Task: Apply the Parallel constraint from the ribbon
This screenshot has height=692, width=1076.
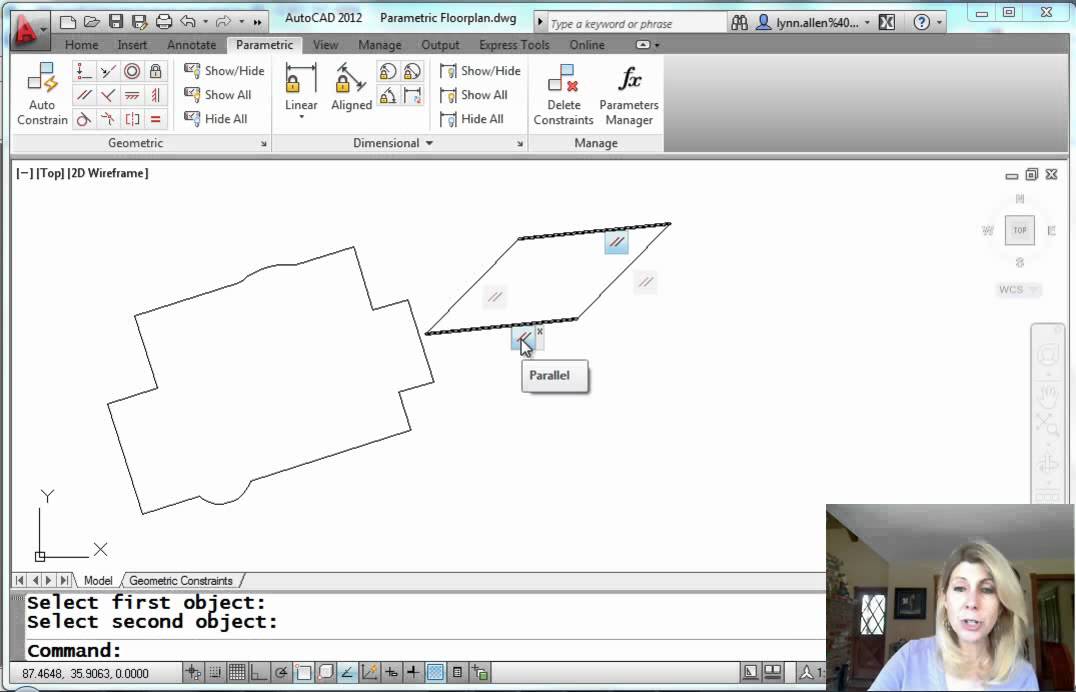Action: pos(84,95)
